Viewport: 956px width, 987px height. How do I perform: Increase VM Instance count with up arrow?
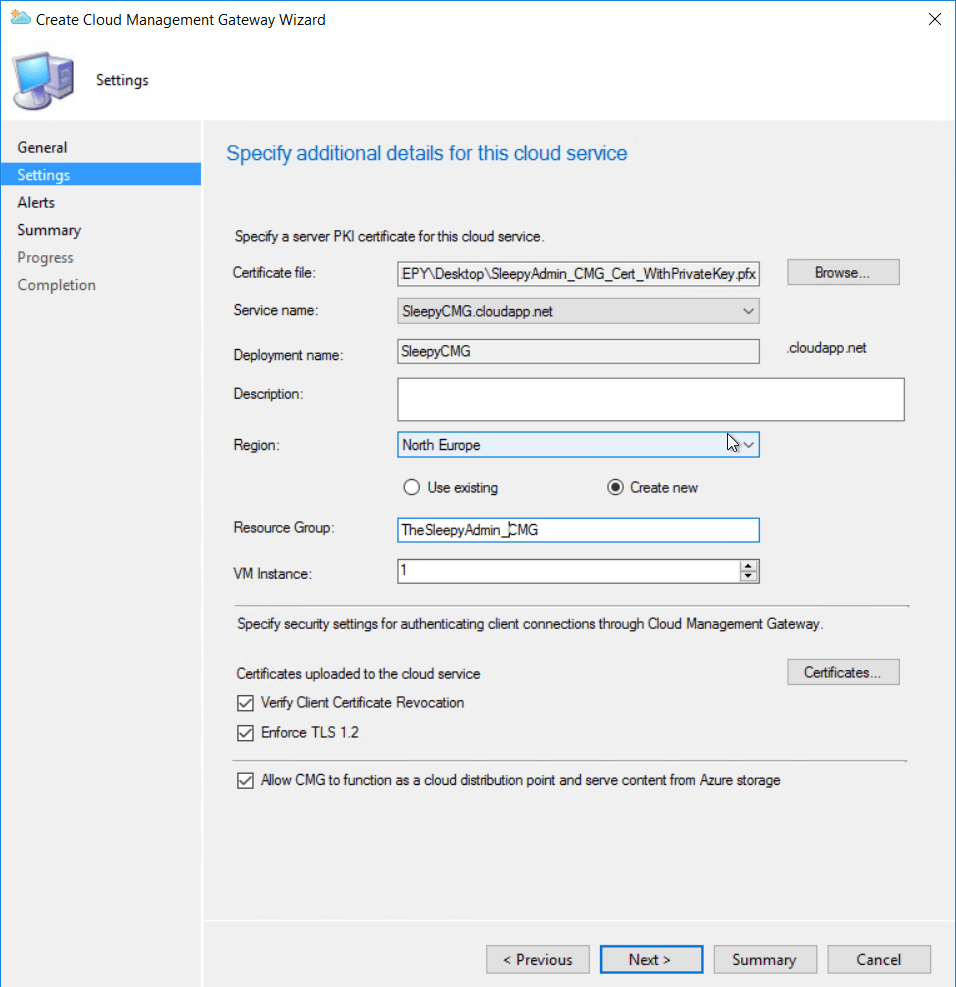pos(750,566)
